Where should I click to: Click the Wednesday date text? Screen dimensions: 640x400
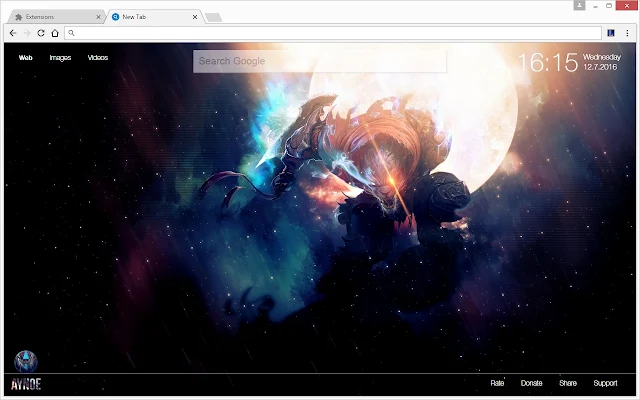coord(602,57)
